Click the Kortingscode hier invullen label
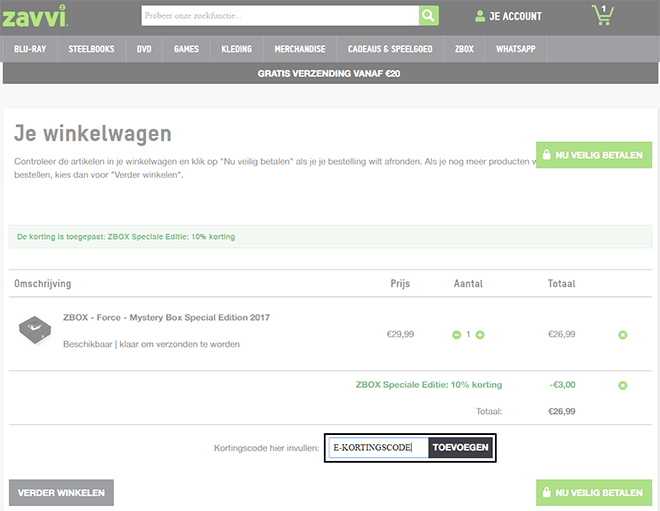The height and width of the screenshot is (511, 660). click(x=266, y=448)
